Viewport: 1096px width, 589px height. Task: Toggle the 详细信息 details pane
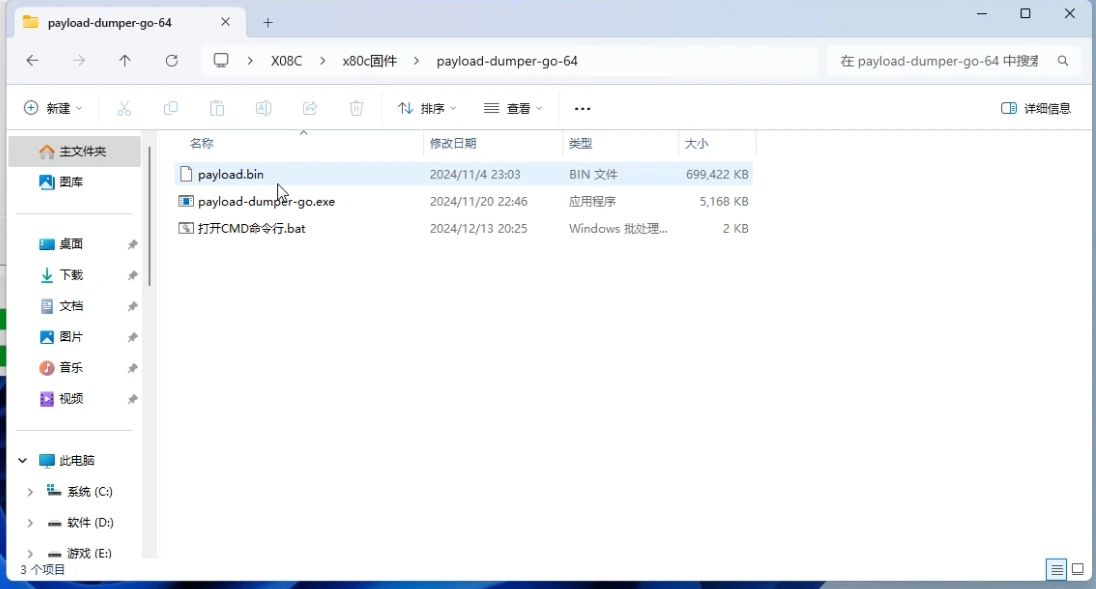click(x=1035, y=108)
